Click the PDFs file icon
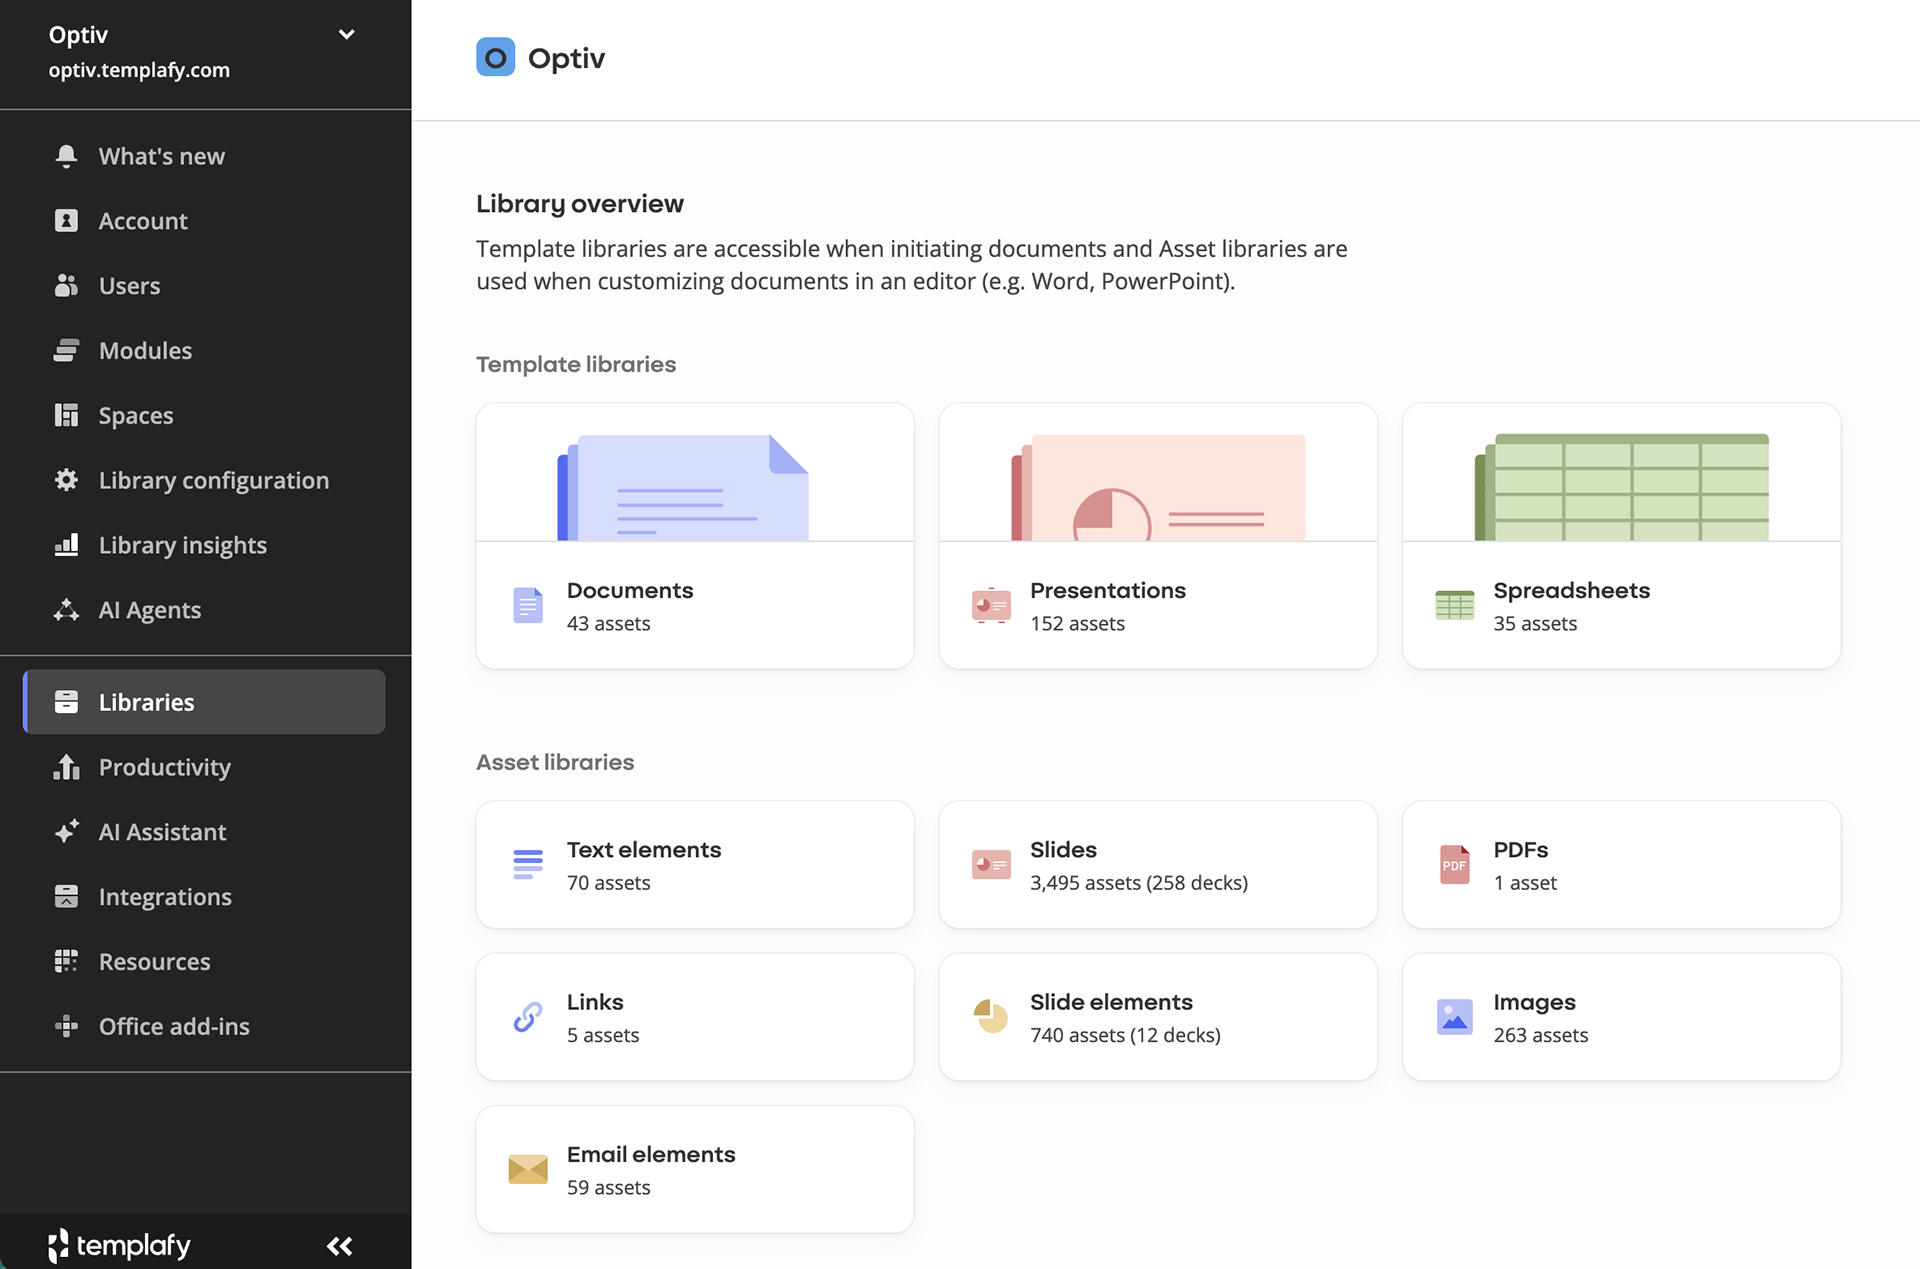The width and height of the screenshot is (1920, 1269). pos(1454,865)
